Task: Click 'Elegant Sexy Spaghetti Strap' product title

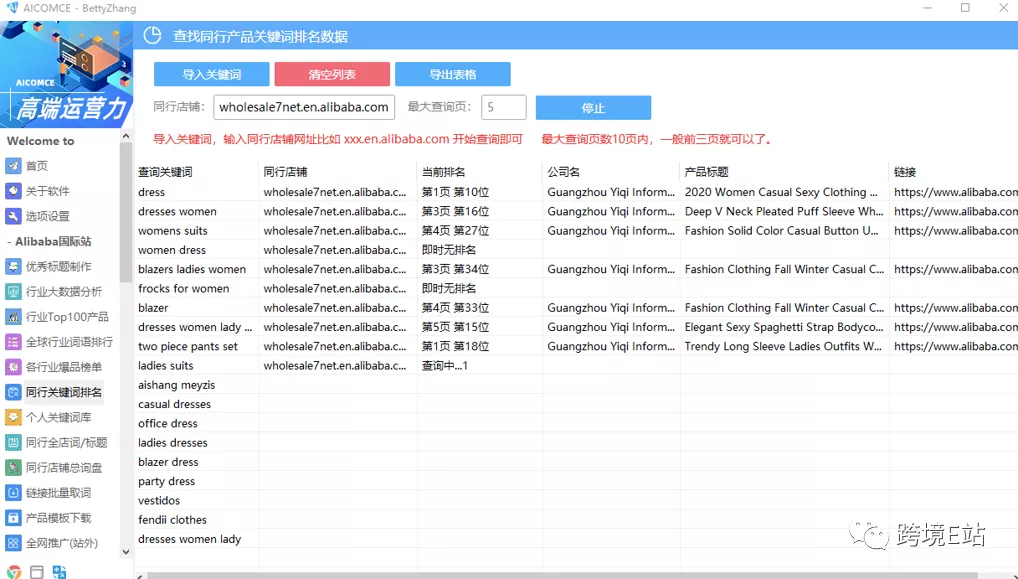Action: tap(784, 327)
